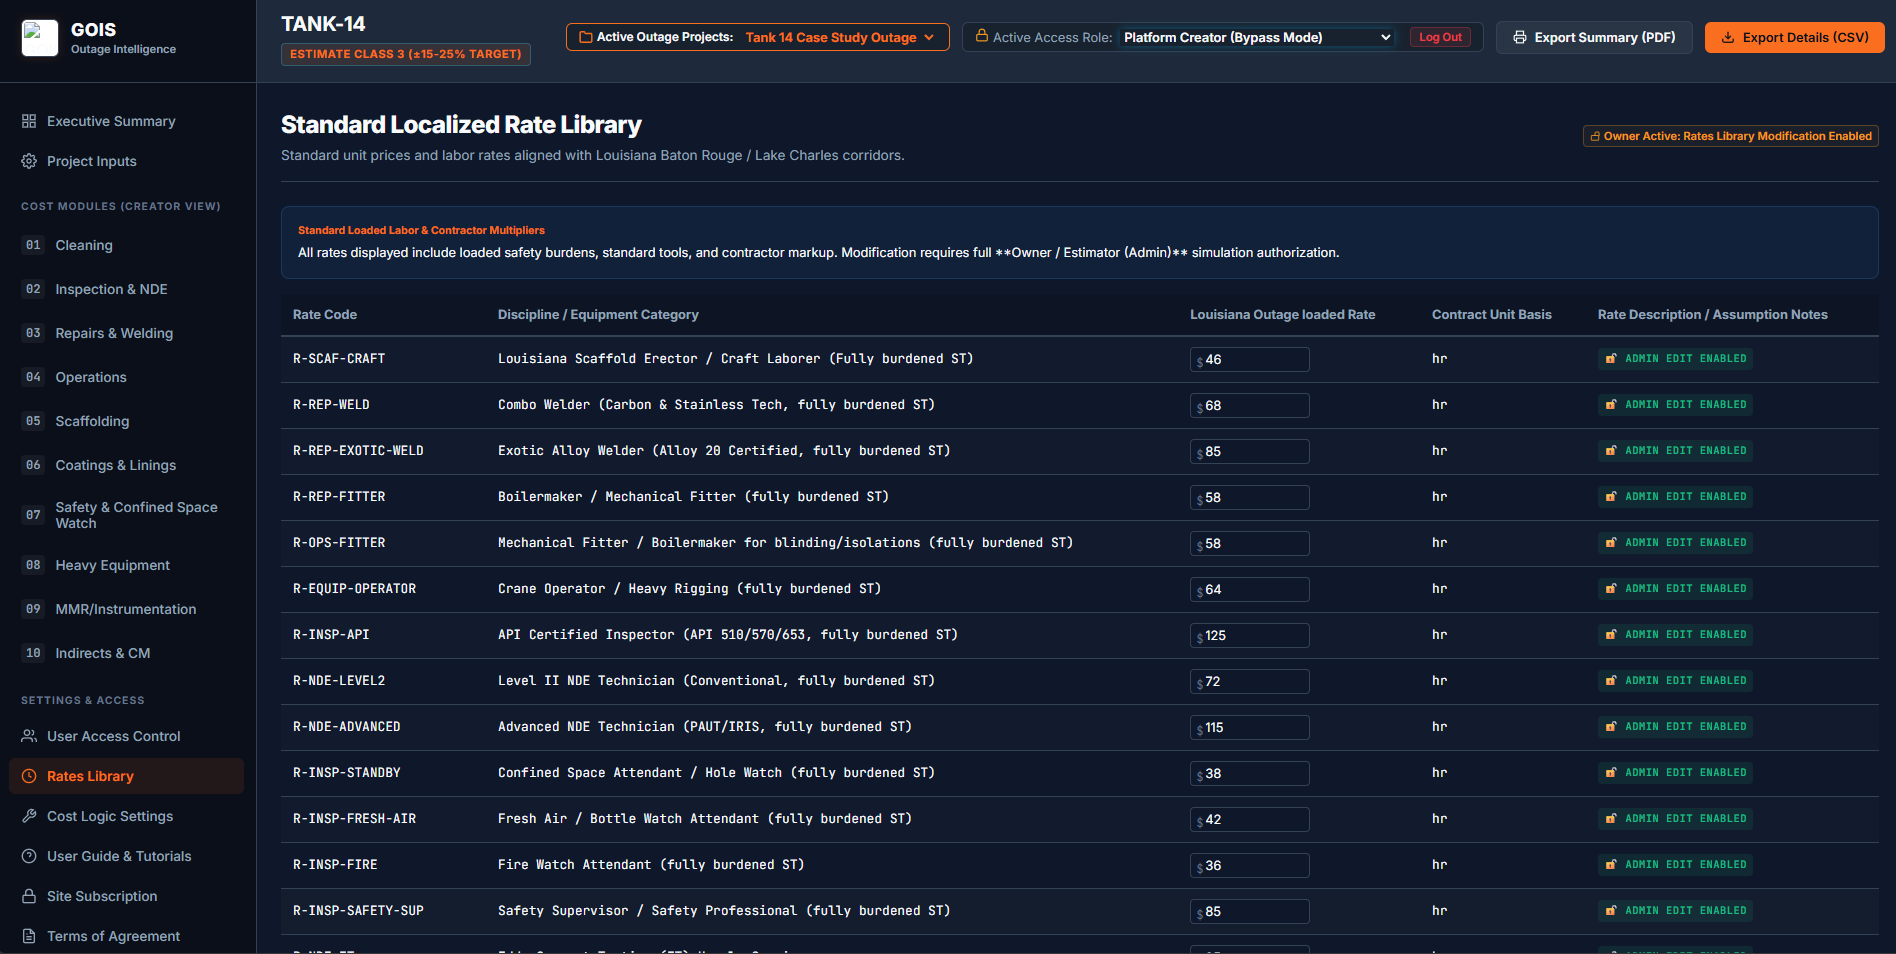
Task: Edit the R-REP-EXOTIC-WELD rate field showing 85
Action: point(1249,451)
